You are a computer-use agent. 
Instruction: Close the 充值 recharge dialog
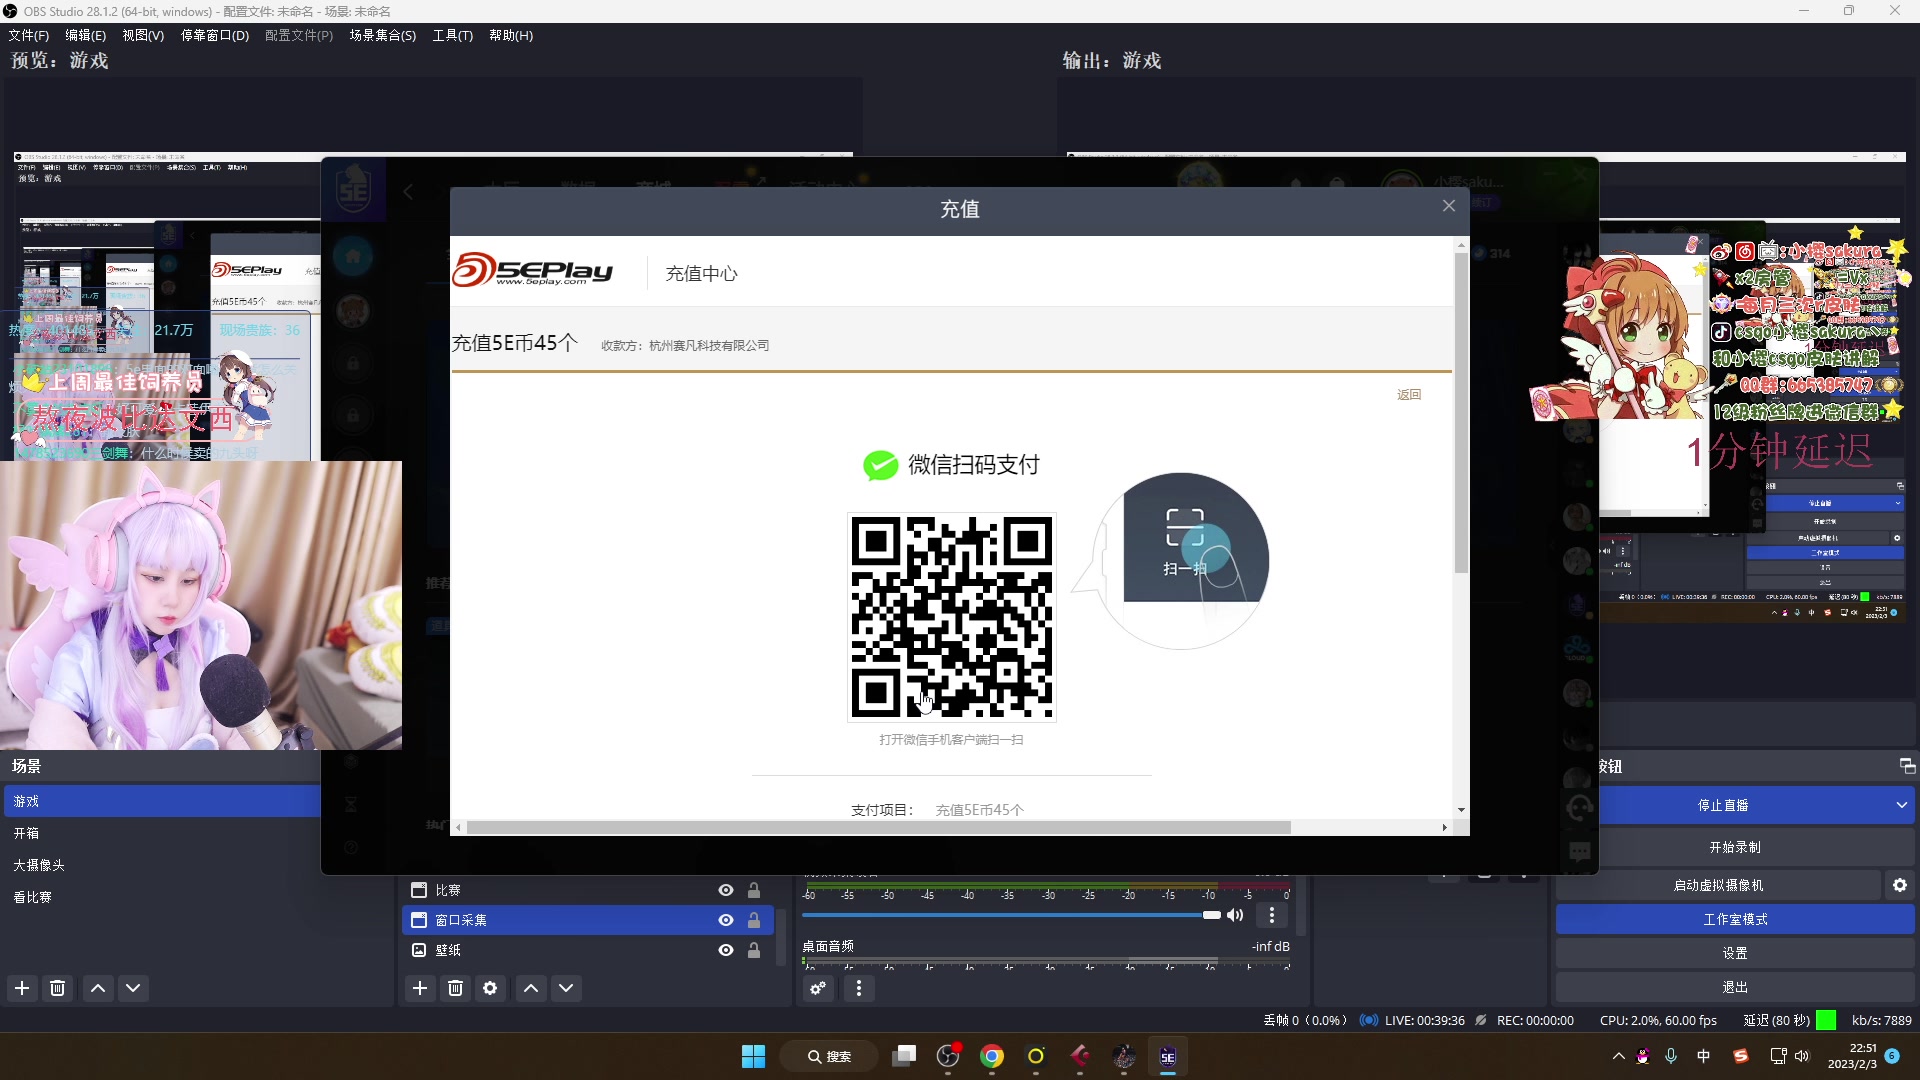[x=1449, y=206]
